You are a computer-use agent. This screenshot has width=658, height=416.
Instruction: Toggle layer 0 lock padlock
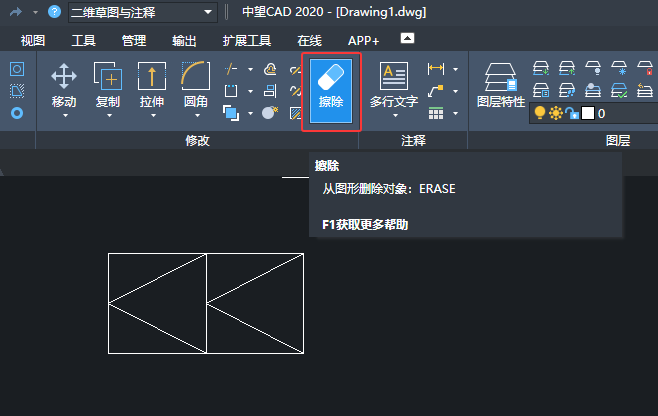[572, 113]
